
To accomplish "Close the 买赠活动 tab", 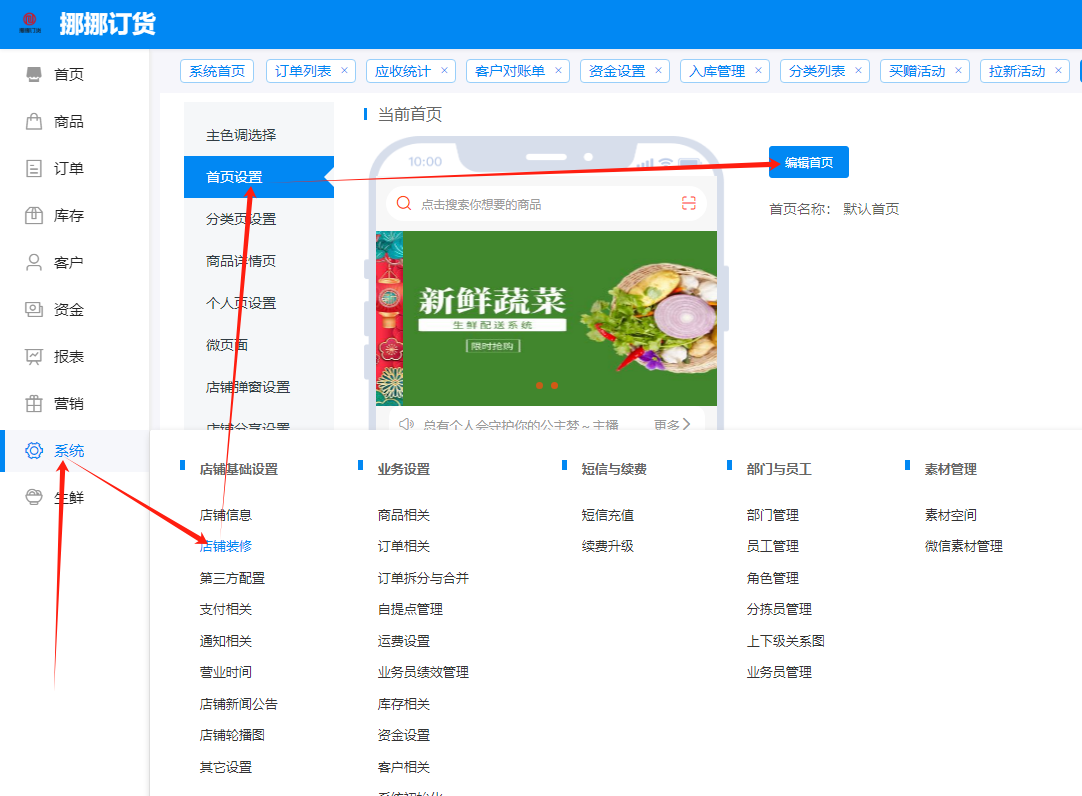I will click(x=959, y=71).
